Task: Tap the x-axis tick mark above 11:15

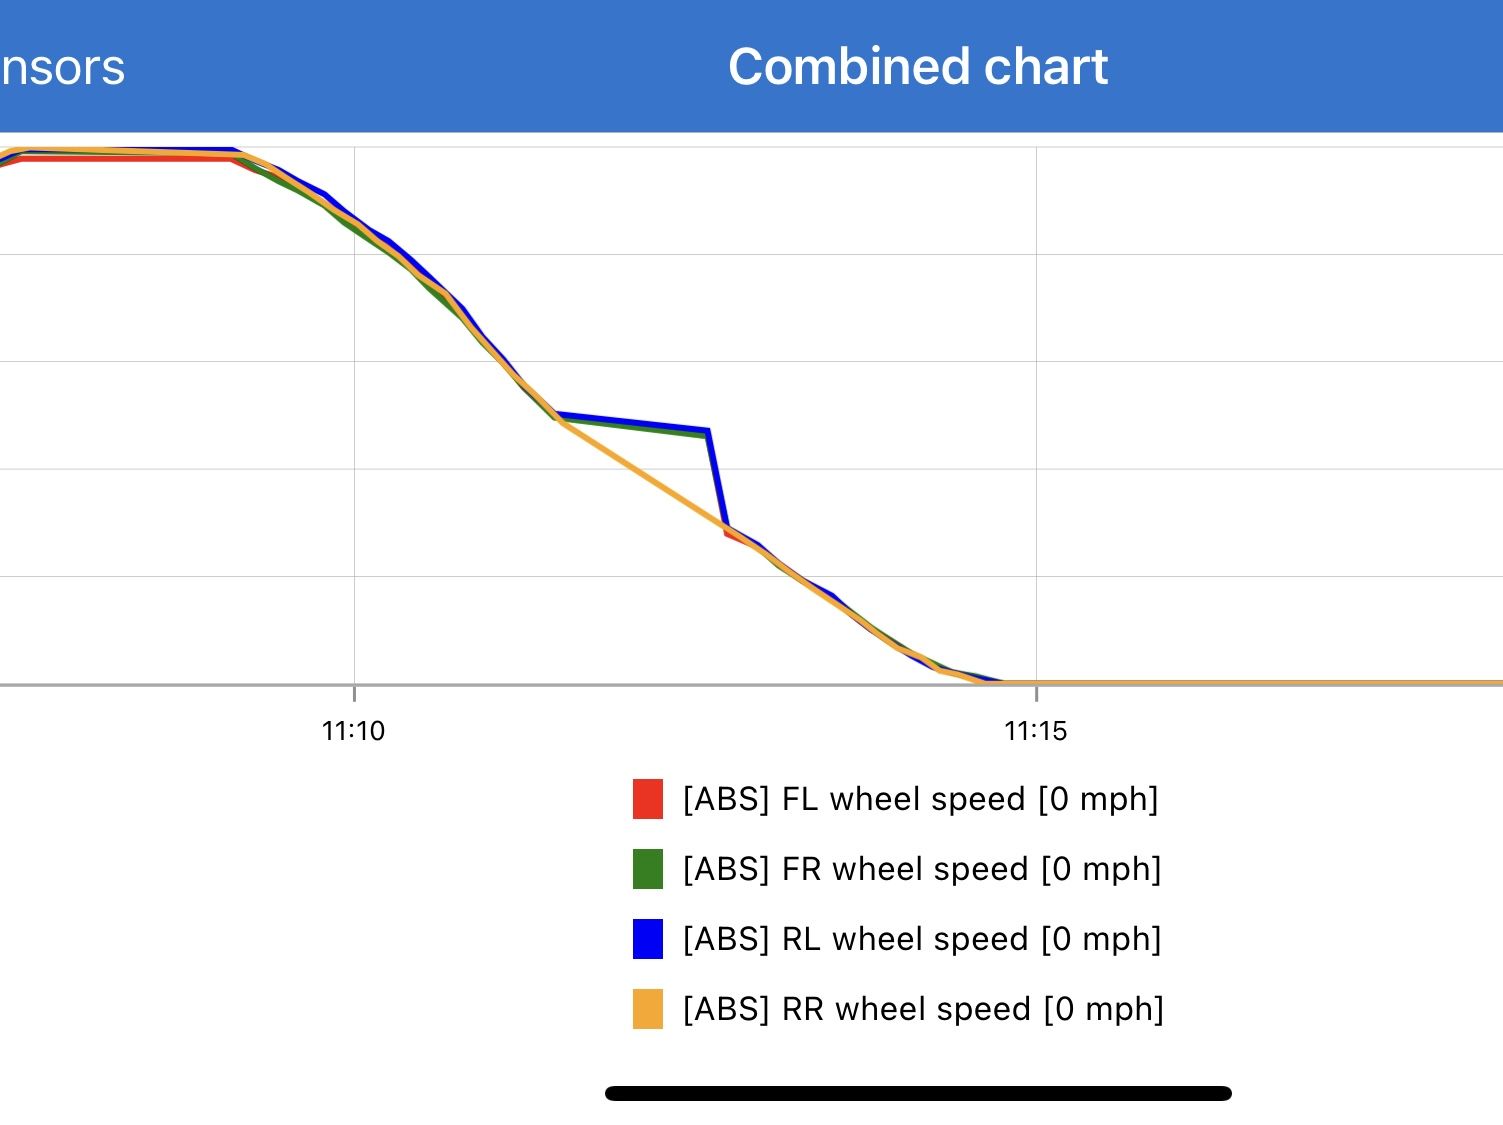Action: (x=1036, y=692)
